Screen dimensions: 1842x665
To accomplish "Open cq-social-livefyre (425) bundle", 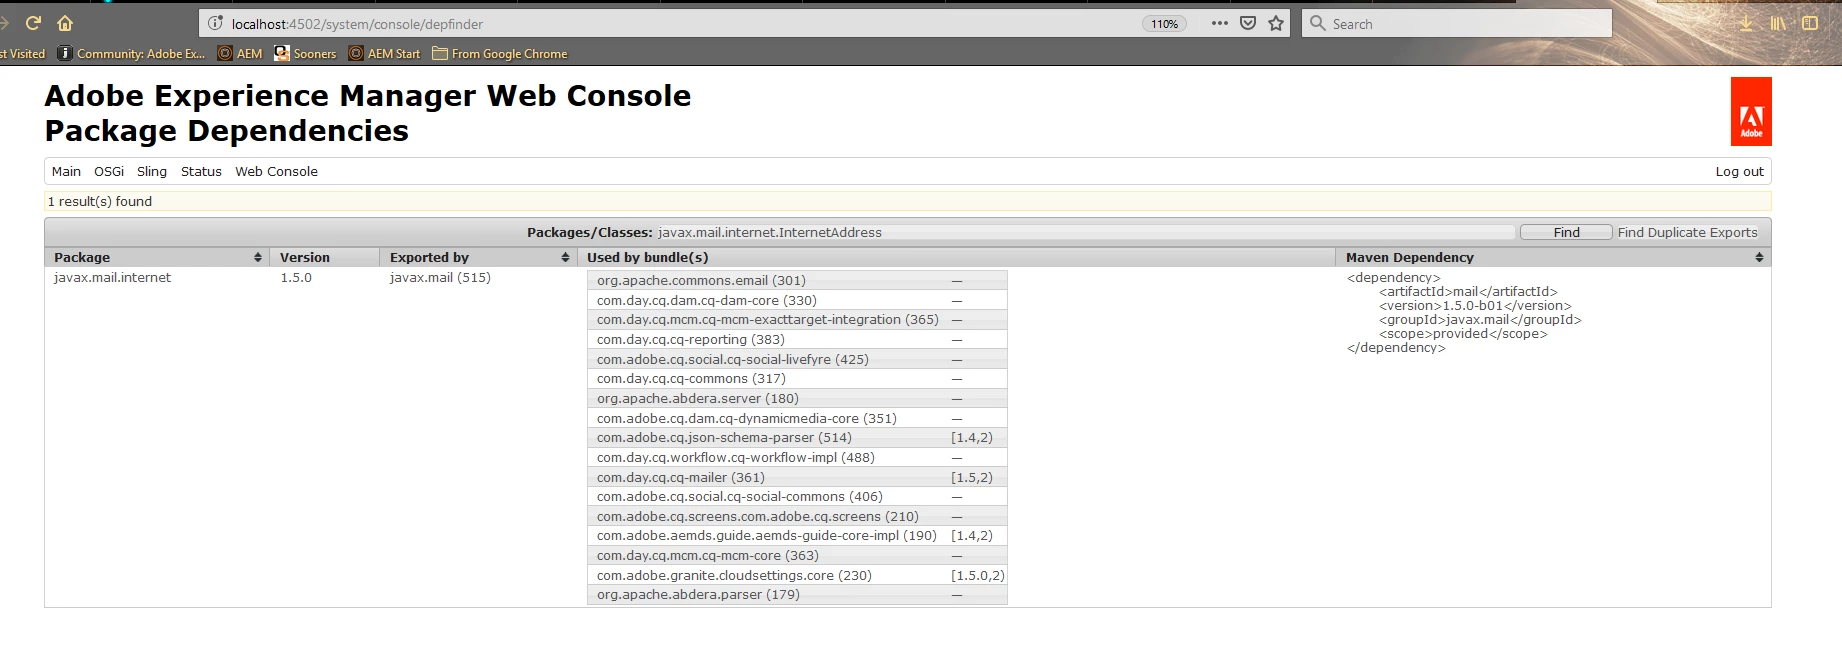I will (733, 359).
